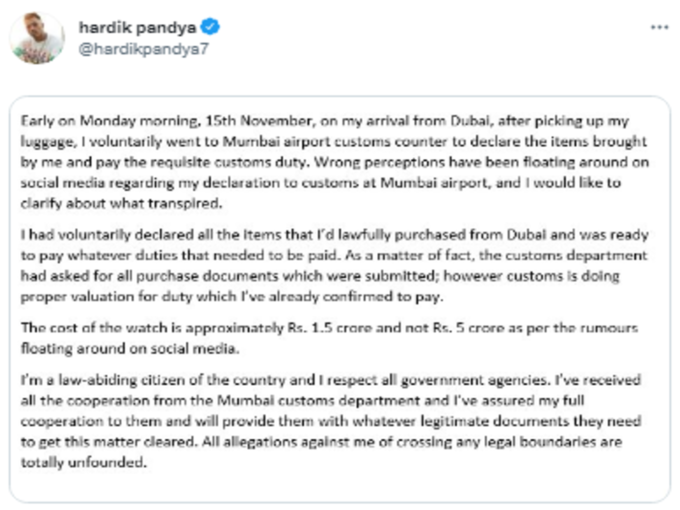Open hardik pandya's profile picture

(37, 38)
